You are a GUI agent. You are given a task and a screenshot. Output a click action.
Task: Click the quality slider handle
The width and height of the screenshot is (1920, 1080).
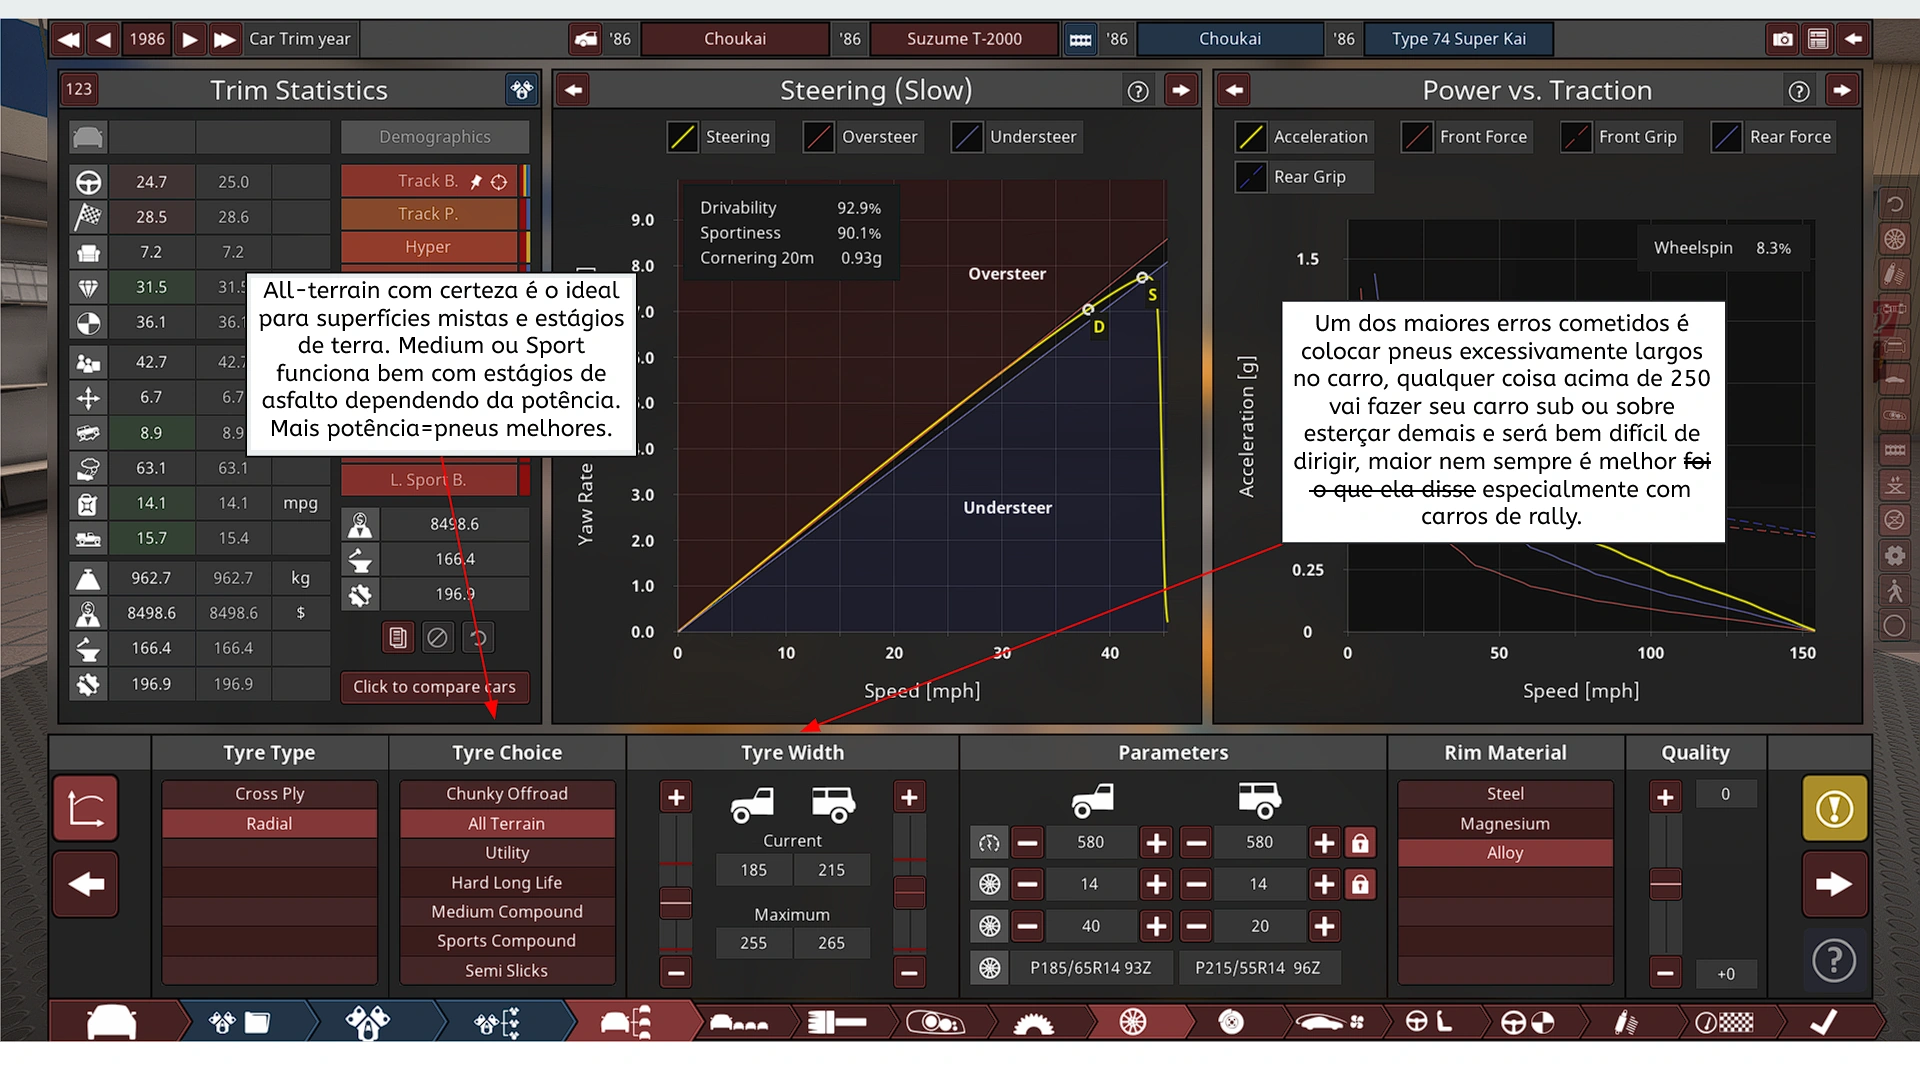1665,884
